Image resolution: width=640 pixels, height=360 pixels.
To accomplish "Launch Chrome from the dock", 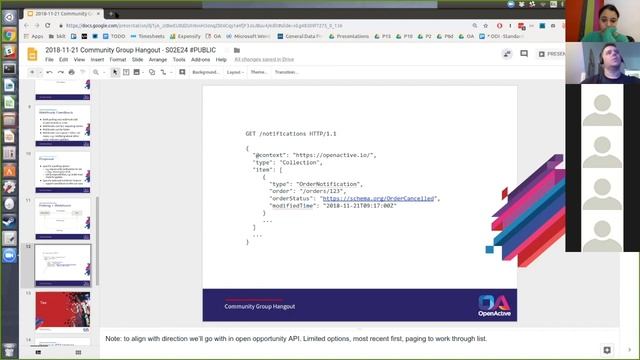I will point(9,35).
